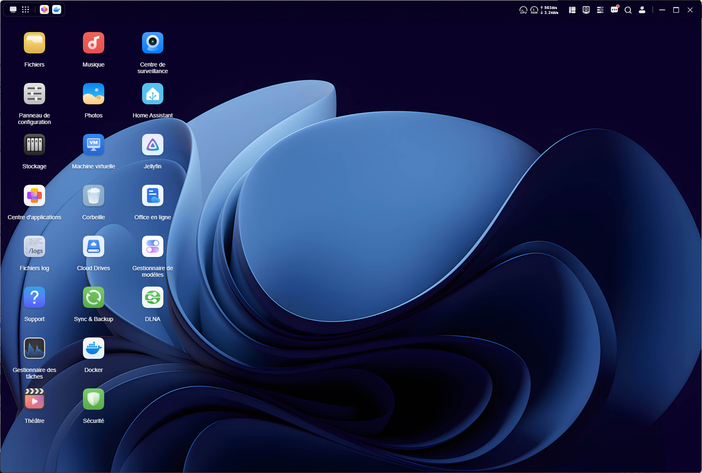Open the user account menu
Screen dimensions: 702x473
(642, 10)
